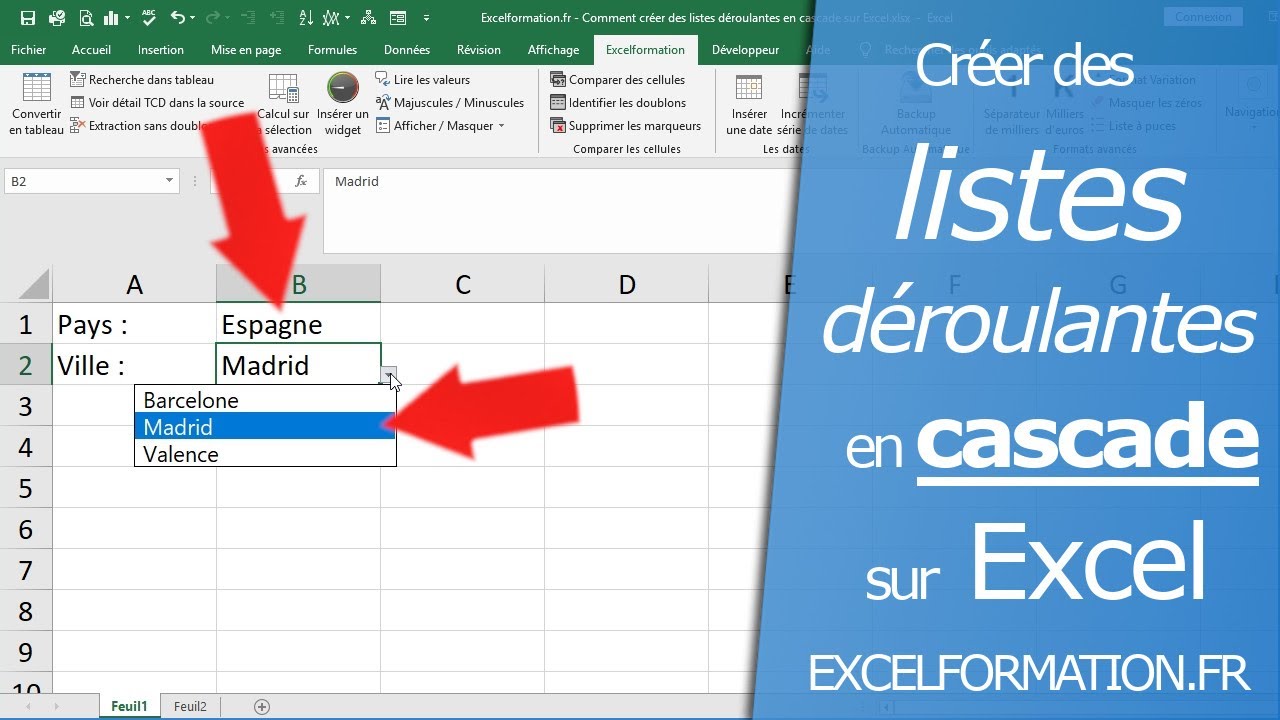This screenshot has height=720, width=1280.
Task: Open the dropdown beside the bar chart icon
Action: (126, 18)
